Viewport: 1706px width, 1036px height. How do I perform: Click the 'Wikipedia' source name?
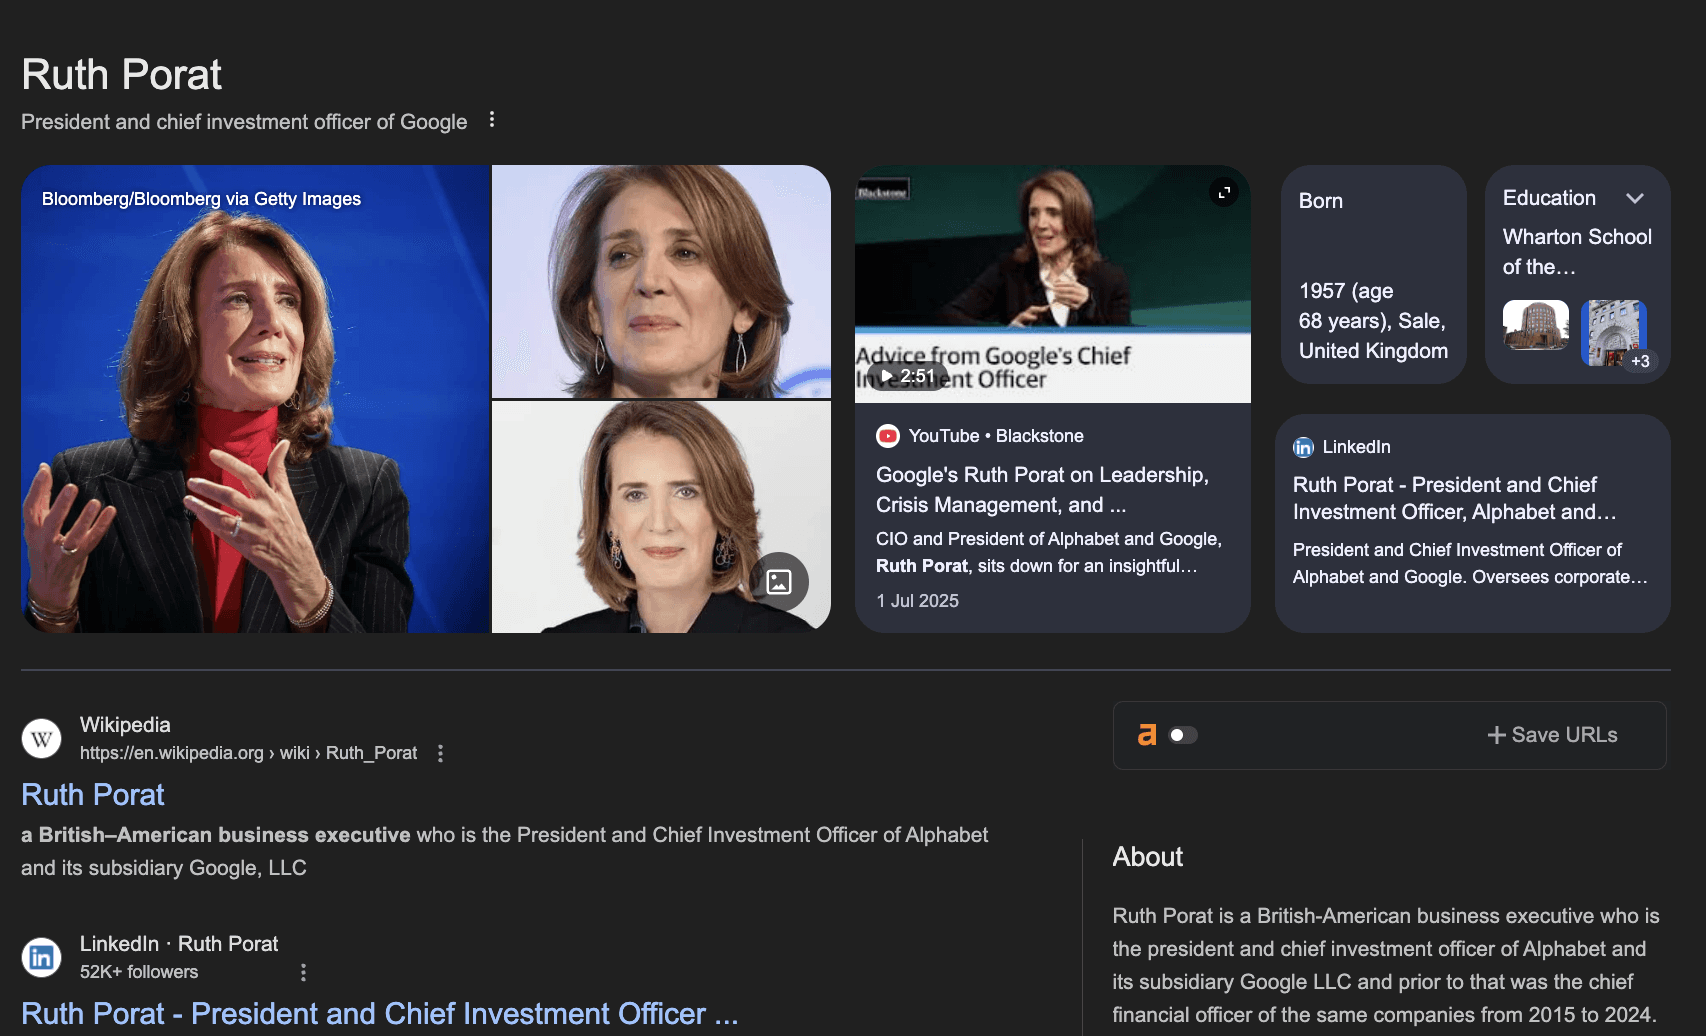125,725
